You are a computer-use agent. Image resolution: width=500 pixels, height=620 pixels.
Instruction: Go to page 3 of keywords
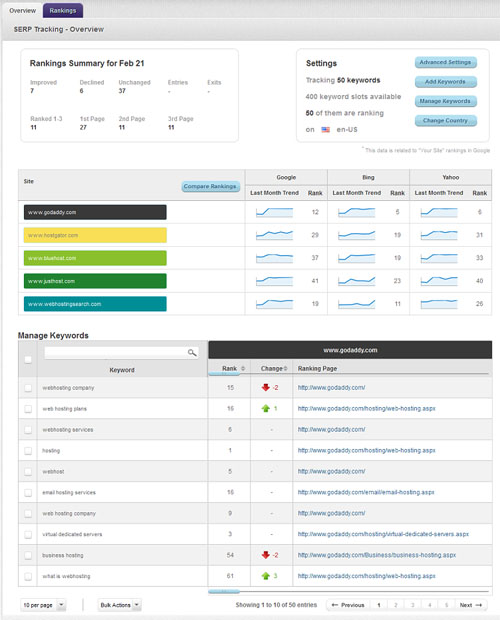coord(413,605)
